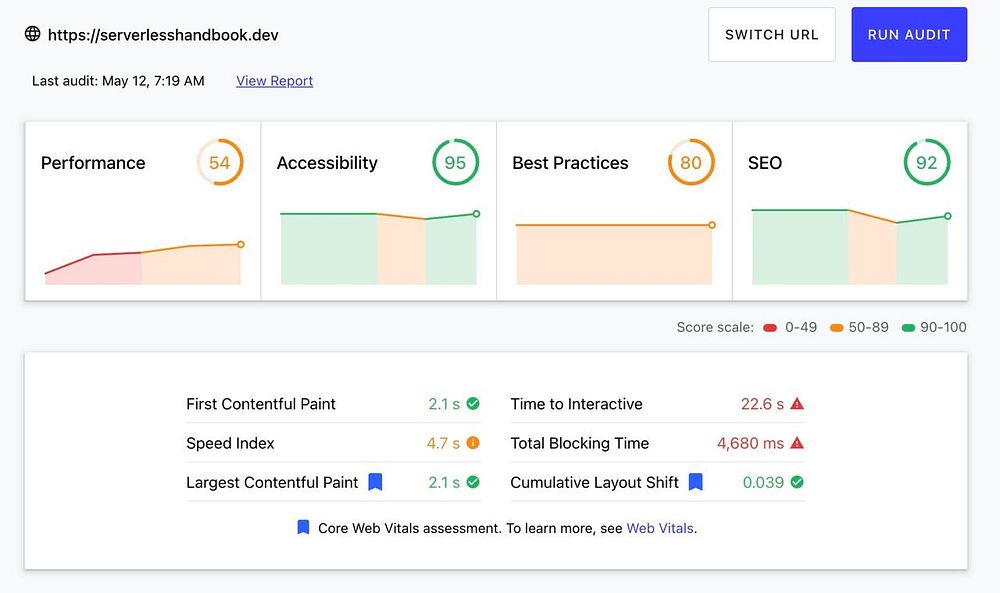1000x593 pixels.
Task: Click the orange info icon next to Speed Index
Action: (473, 443)
